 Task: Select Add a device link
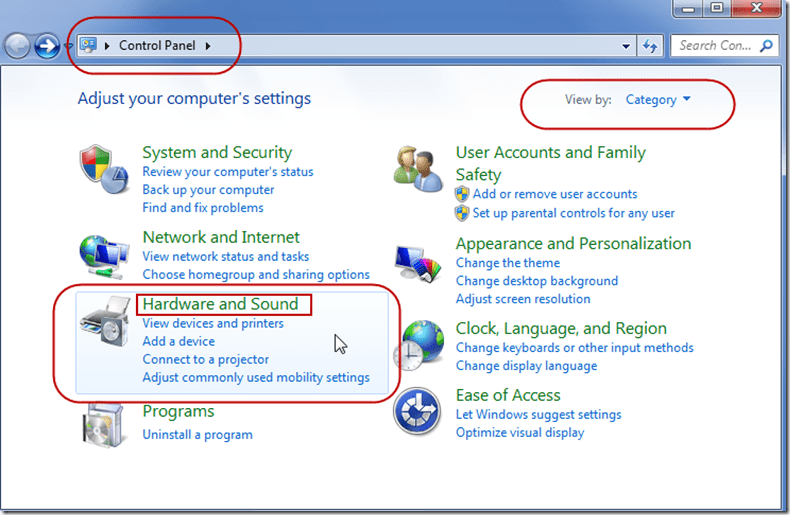click(178, 342)
